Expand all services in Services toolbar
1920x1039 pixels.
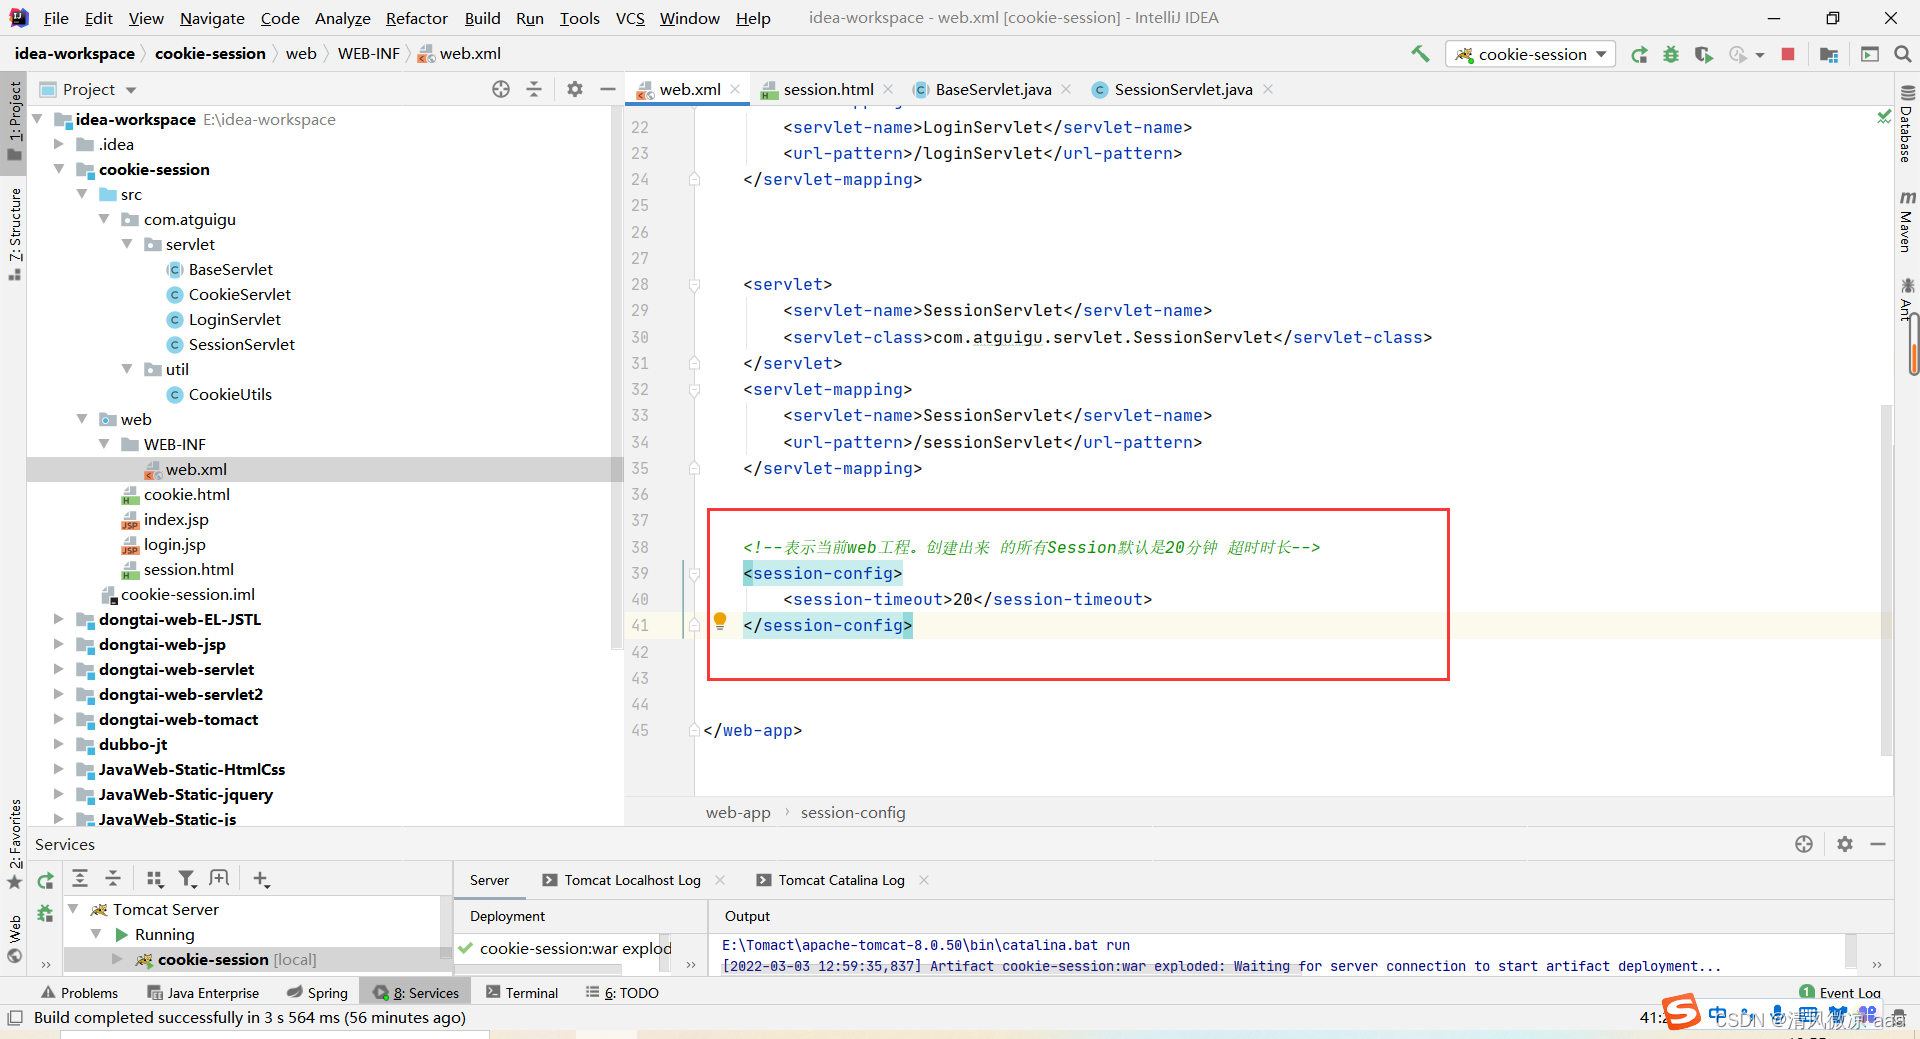click(x=80, y=879)
